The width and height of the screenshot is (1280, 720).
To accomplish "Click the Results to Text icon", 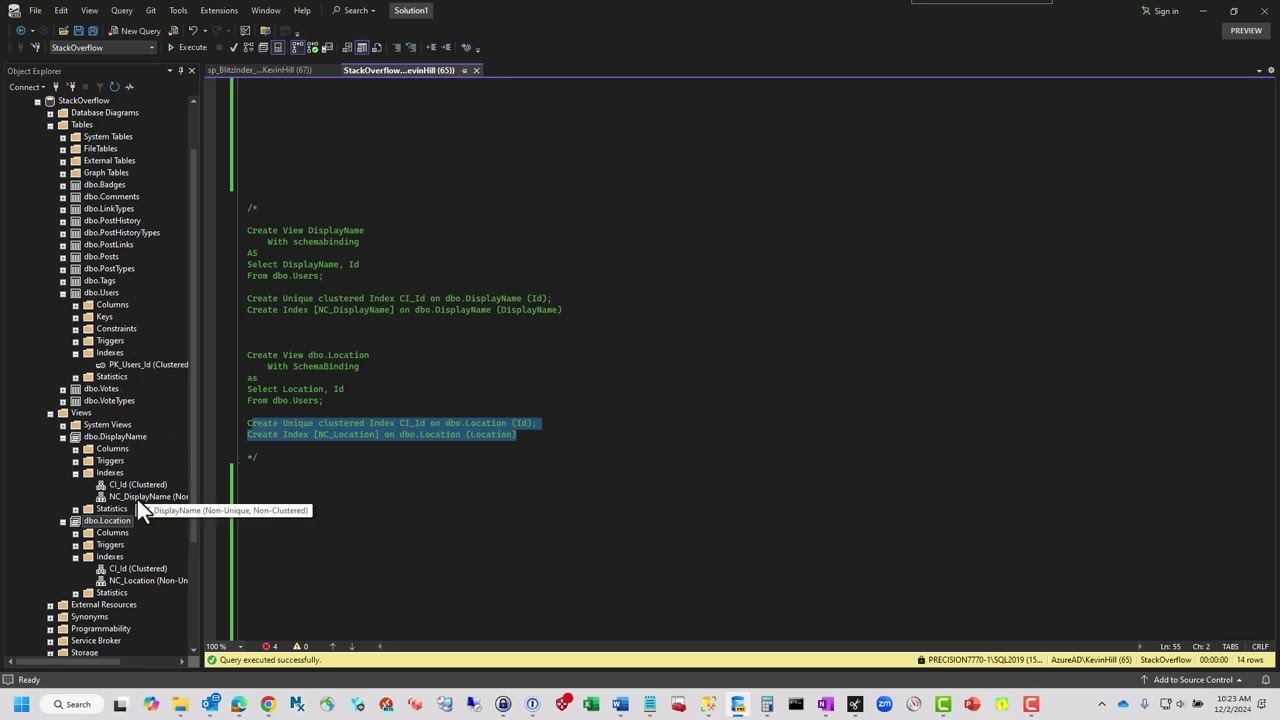I will pos(347,47).
